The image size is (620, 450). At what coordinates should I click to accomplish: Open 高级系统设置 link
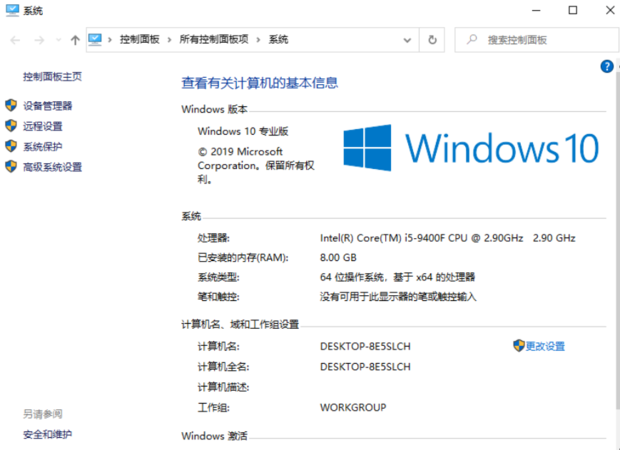pos(52,167)
